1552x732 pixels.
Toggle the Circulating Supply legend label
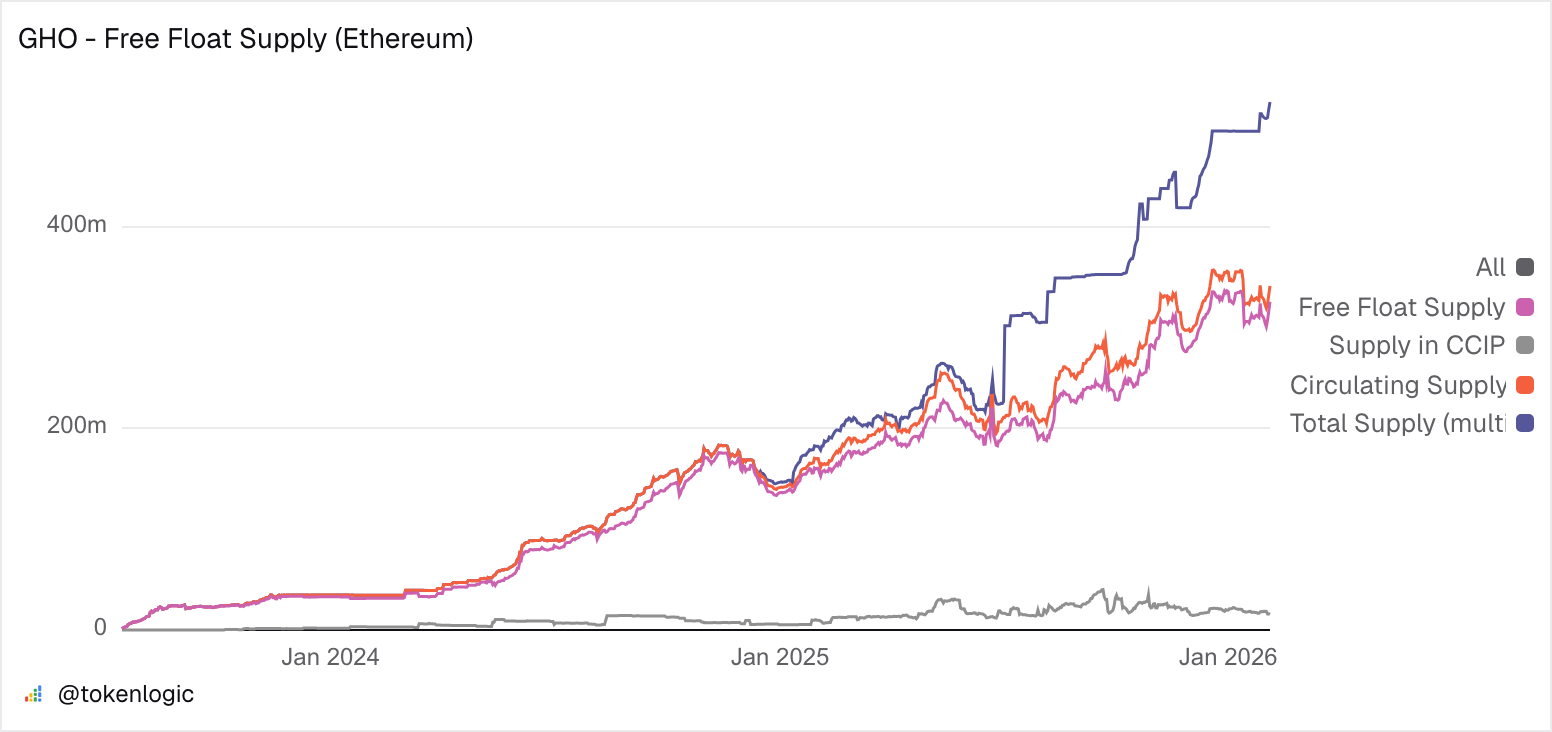coord(1397,385)
